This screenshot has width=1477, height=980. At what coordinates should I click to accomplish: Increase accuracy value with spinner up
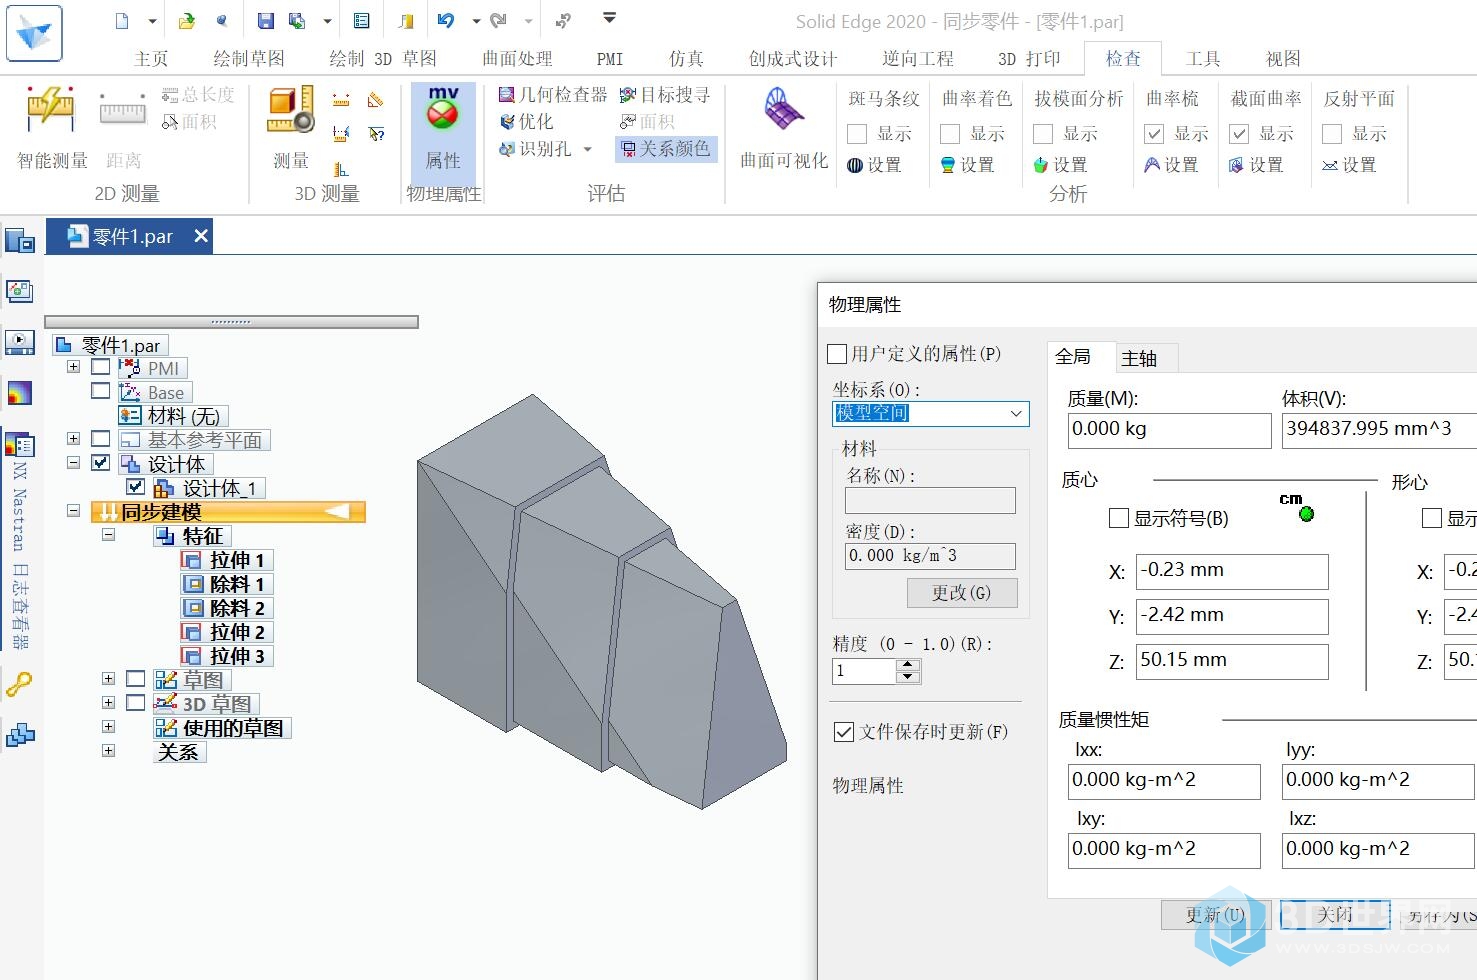[908, 665]
